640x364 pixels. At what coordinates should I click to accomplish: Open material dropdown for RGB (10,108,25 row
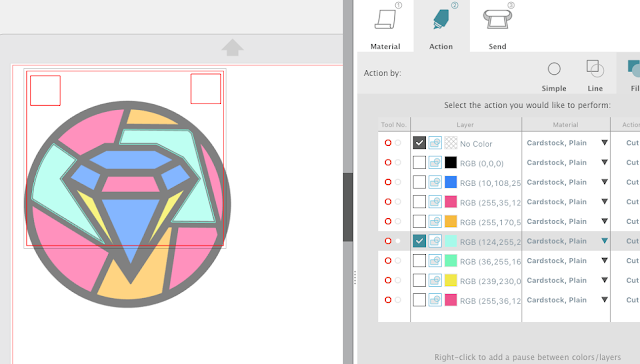[x=604, y=182]
